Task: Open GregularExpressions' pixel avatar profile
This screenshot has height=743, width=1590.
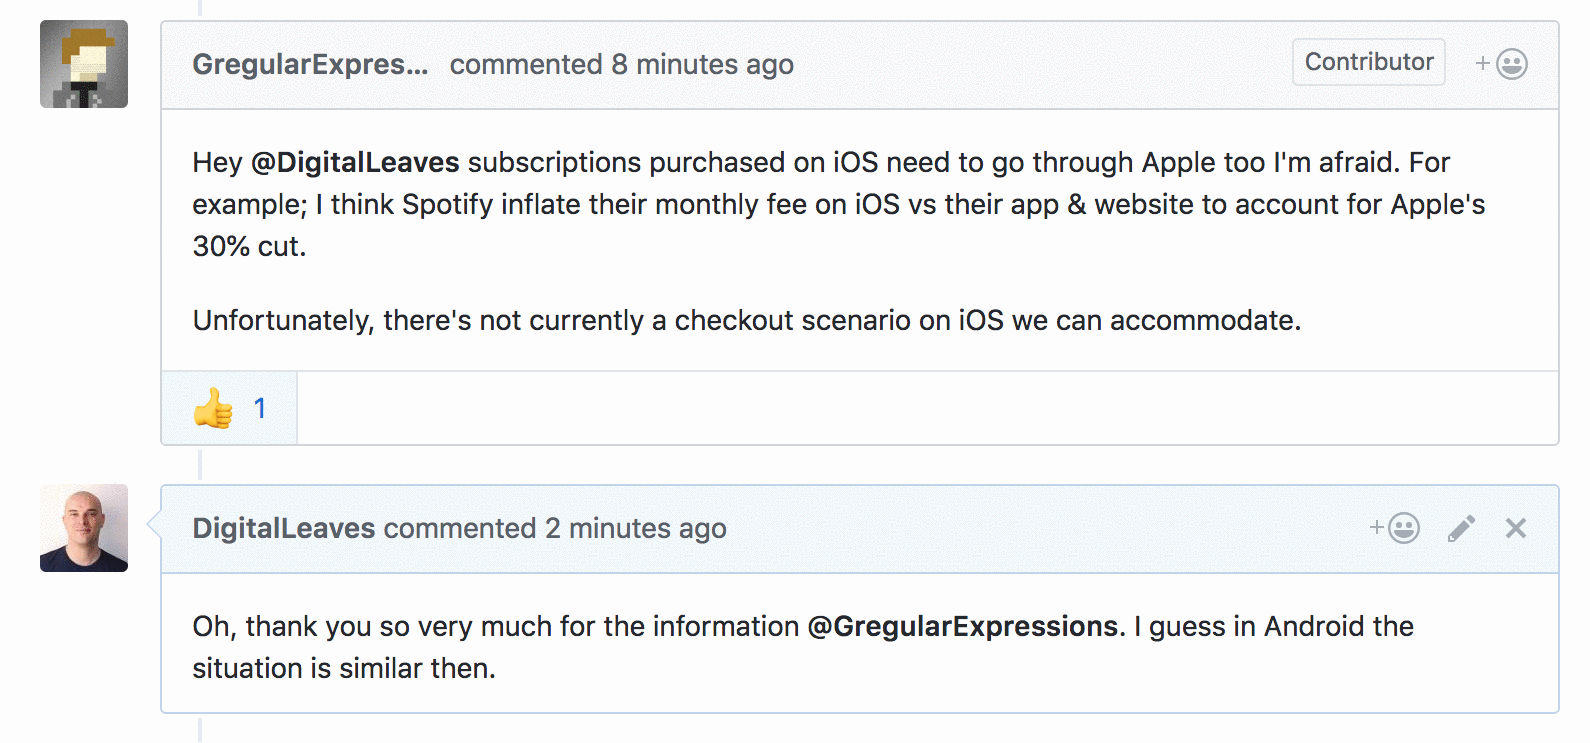Action: coord(84,64)
